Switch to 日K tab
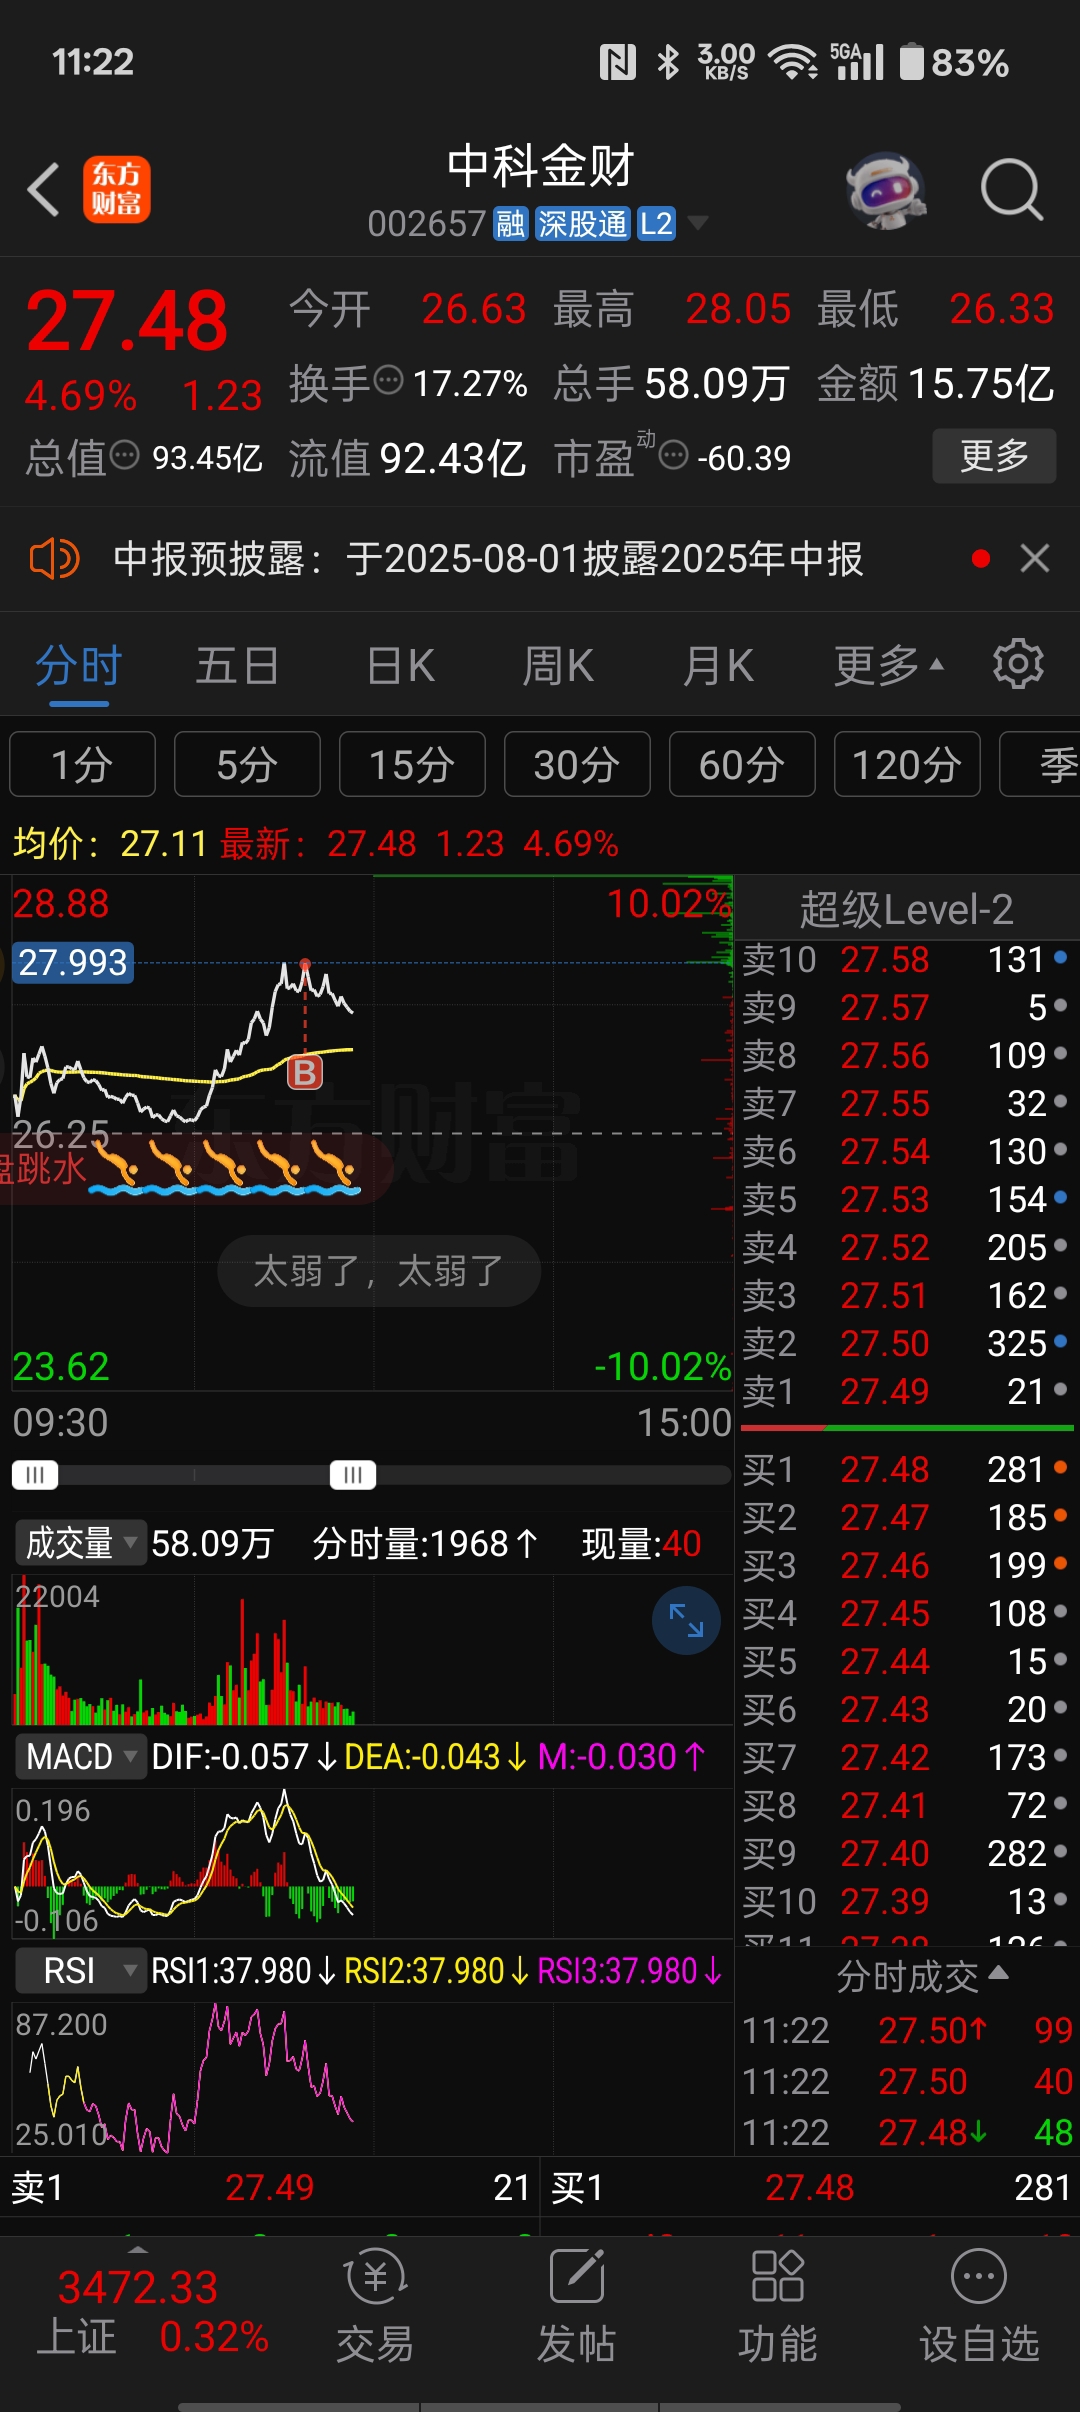1080x2412 pixels. click(400, 665)
